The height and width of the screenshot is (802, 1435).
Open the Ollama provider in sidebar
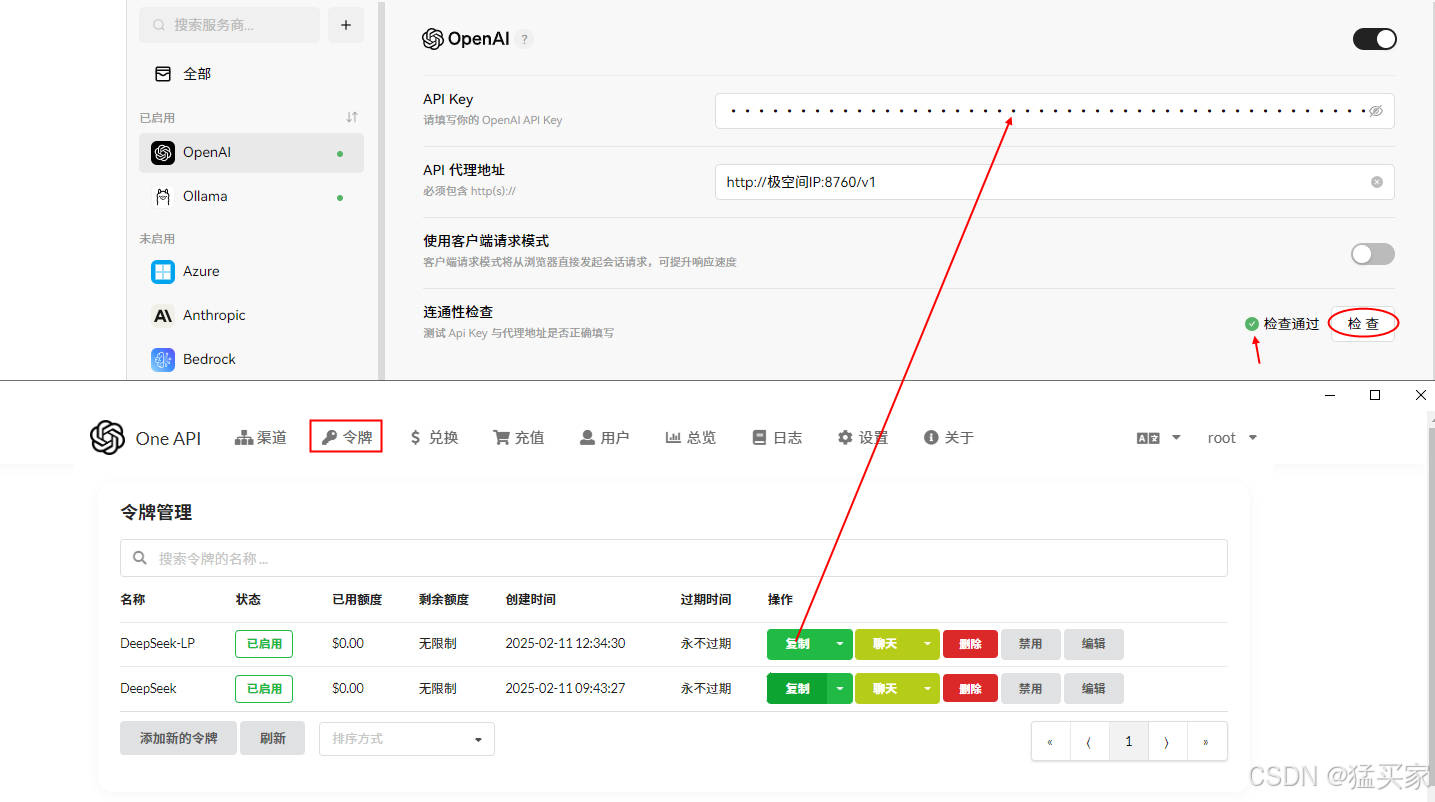251,197
